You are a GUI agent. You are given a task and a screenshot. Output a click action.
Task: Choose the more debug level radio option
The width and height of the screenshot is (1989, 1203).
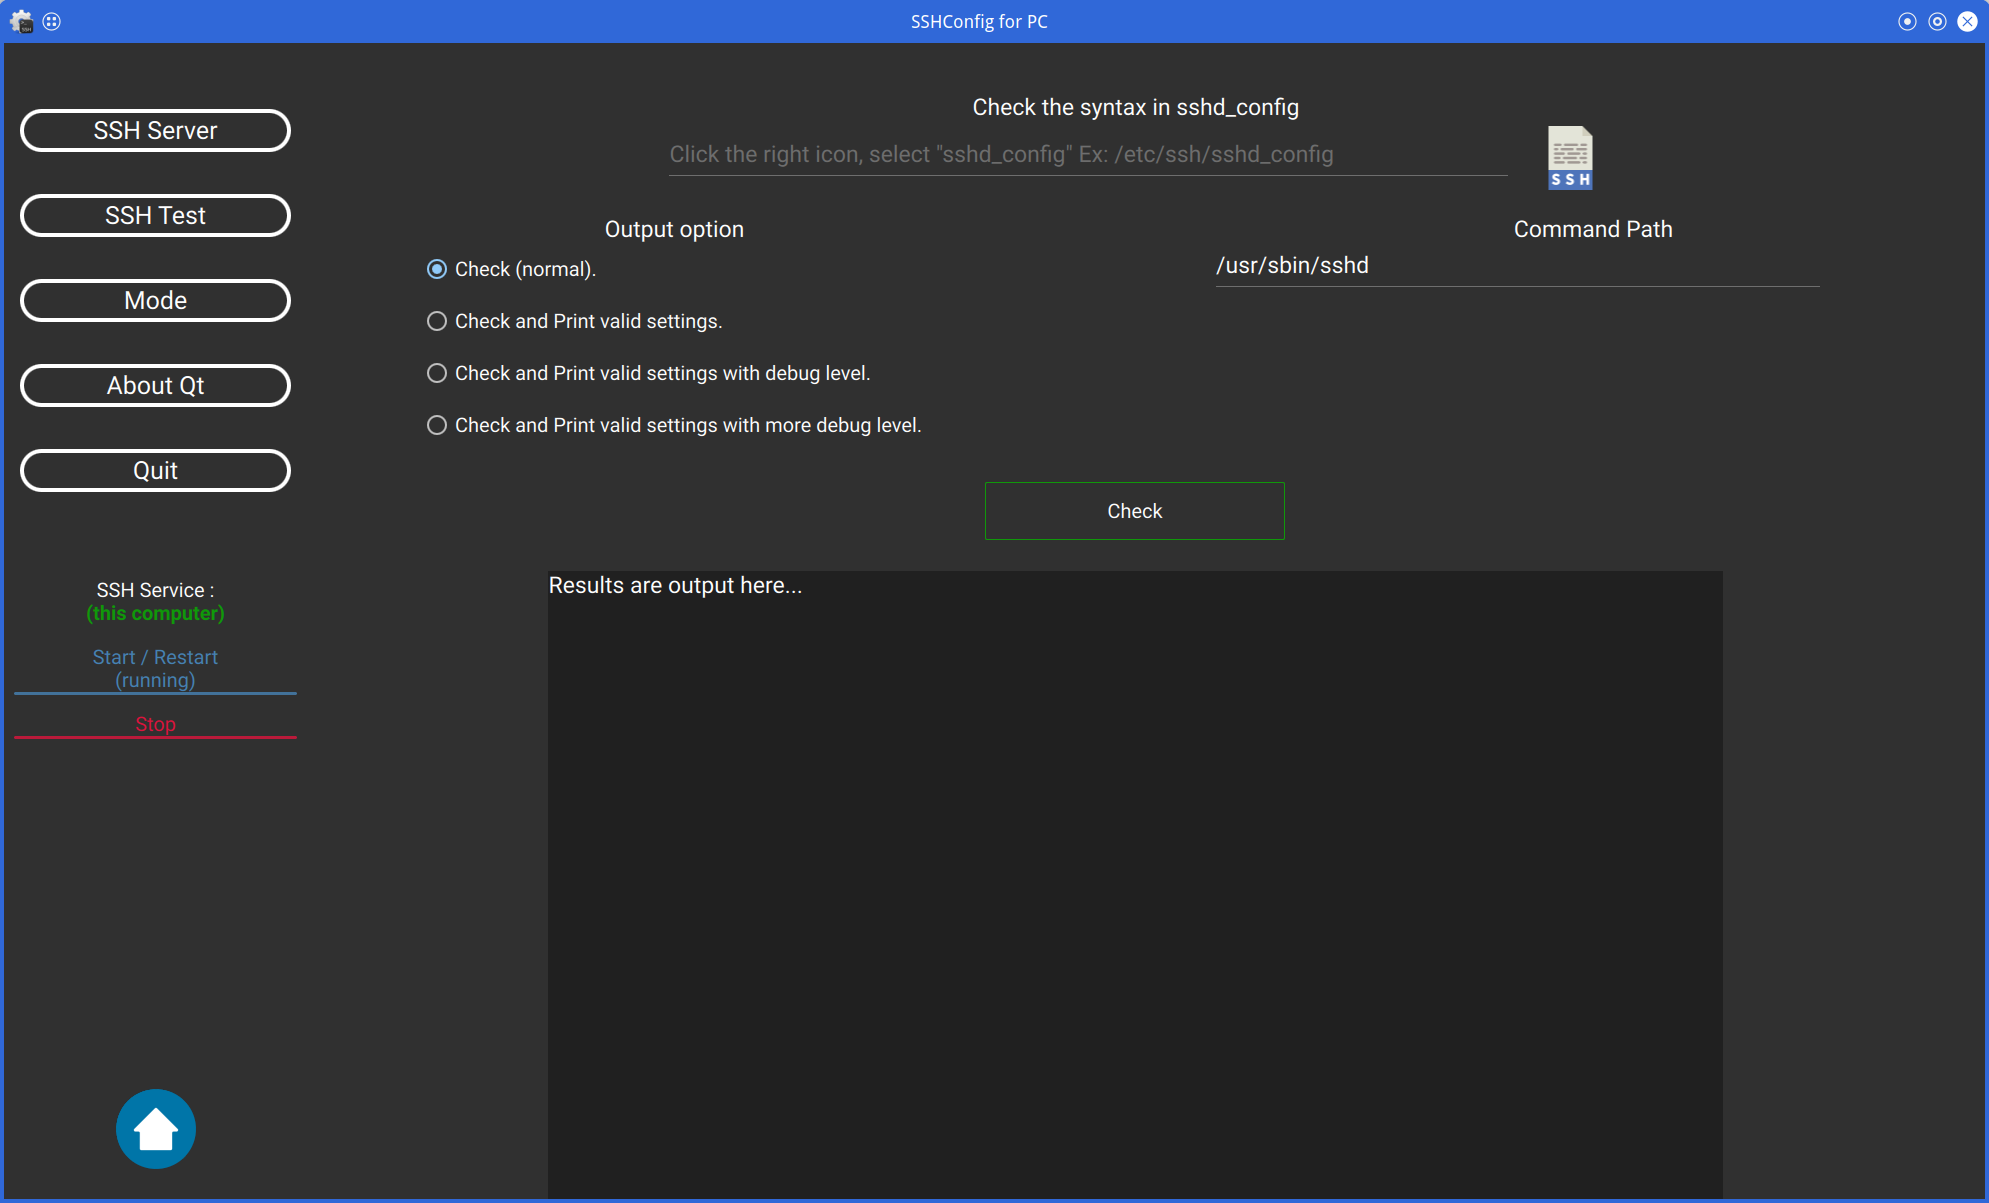pyautogui.click(x=437, y=425)
